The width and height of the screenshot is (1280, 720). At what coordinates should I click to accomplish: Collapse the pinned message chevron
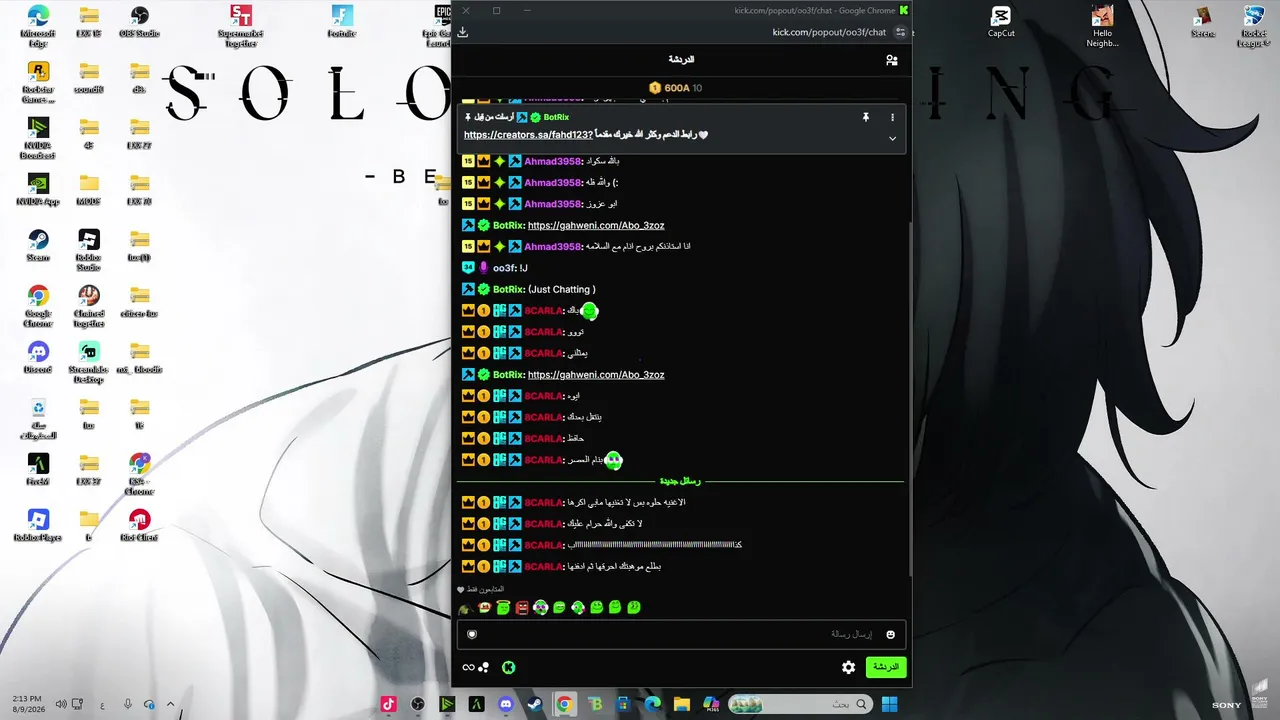(x=892, y=138)
